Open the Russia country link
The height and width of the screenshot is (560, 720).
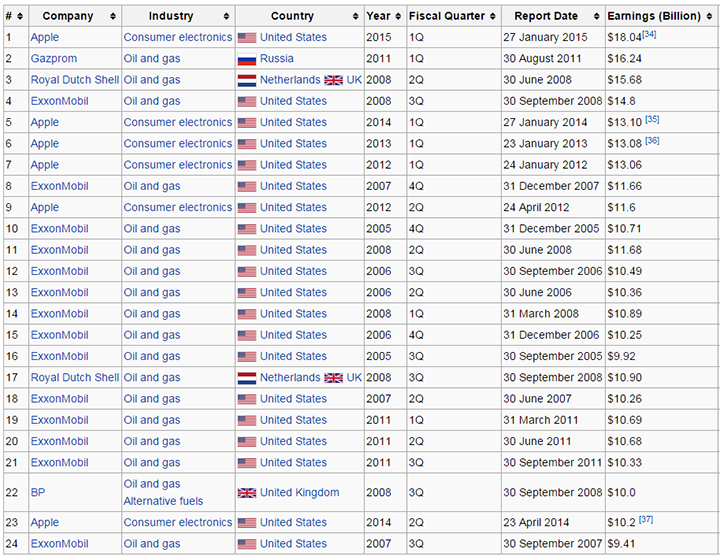pyautogui.click(x=277, y=59)
